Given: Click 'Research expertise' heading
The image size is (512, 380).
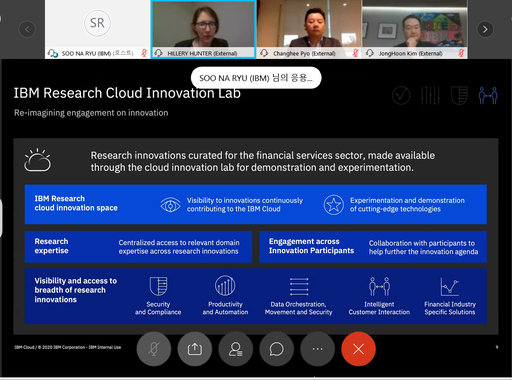Looking at the screenshot, I should 51,246.
